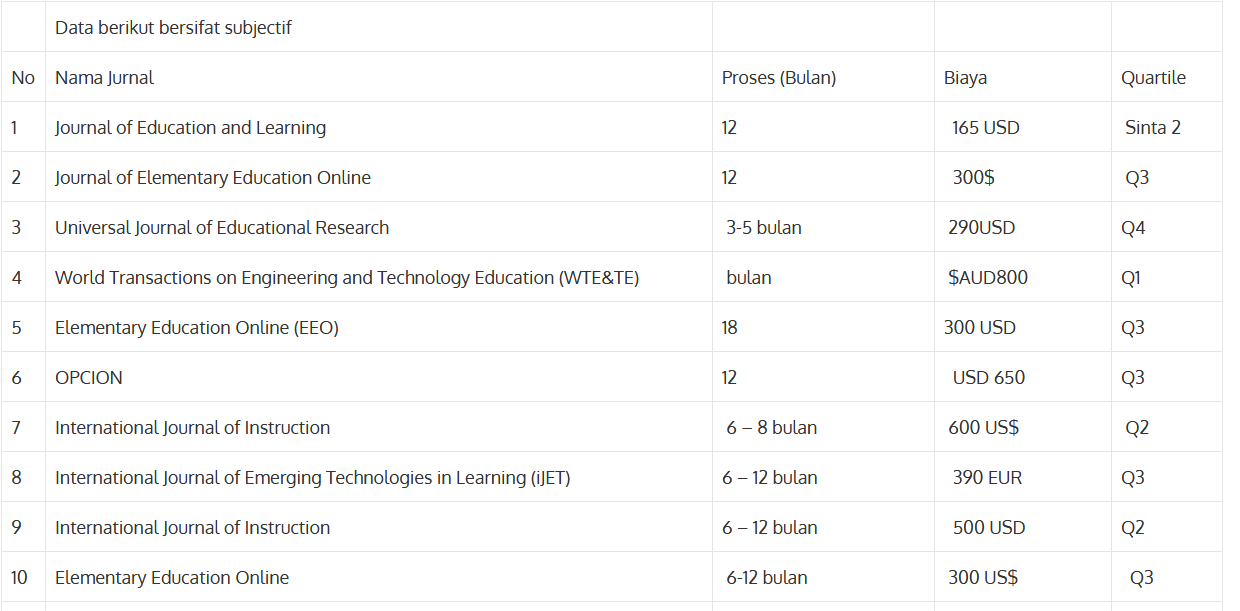Viewport: 1240px width, 611px height.
Task: Select the "Quartile" column header
Action: click(x=1153, y=78)
